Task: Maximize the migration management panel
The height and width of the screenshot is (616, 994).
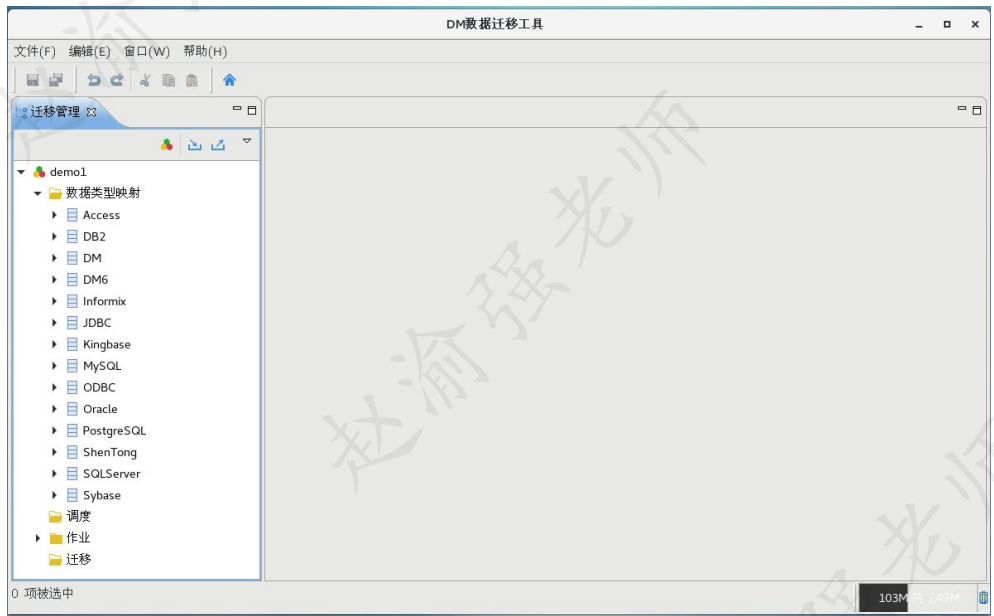Action: pos(252,110)
